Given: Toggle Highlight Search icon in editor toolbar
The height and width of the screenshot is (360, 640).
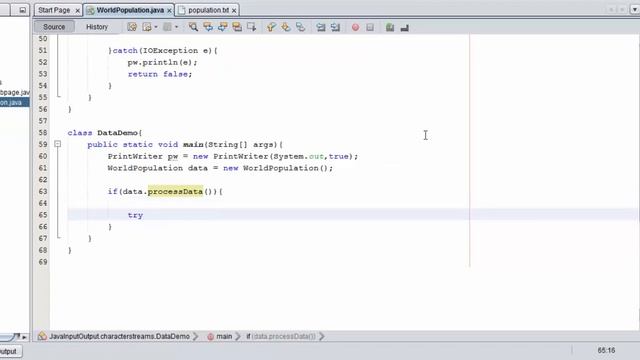Looking at the screenshot, I should coord(237,27).
